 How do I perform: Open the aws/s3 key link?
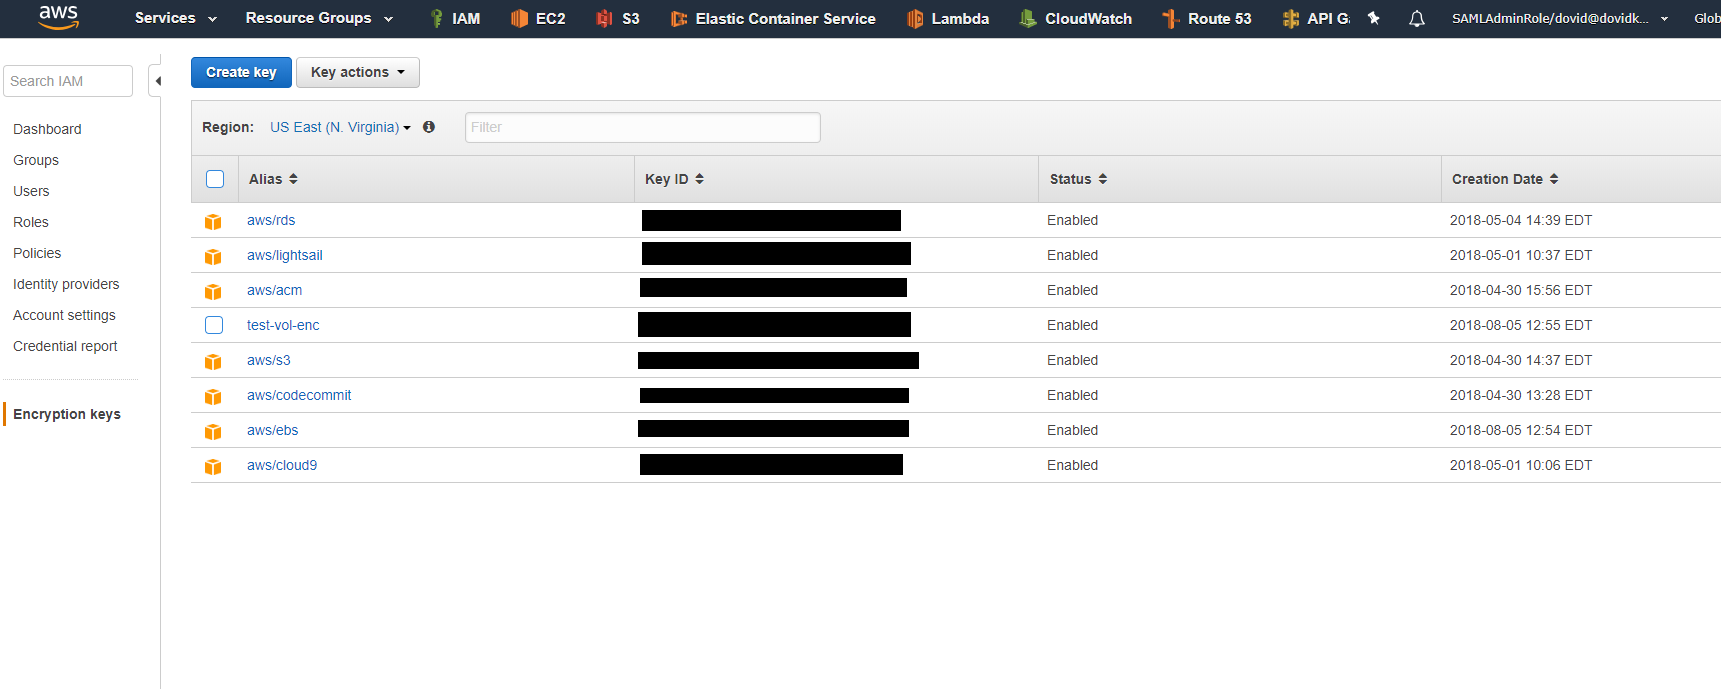tap(269, 360)
